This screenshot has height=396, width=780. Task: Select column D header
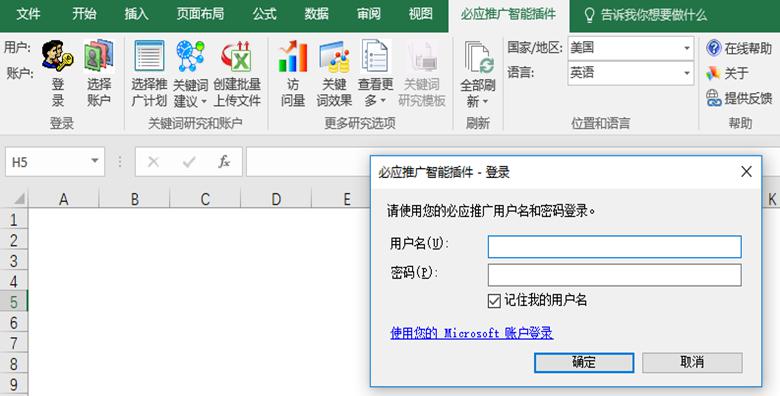[x=276, y=199]
